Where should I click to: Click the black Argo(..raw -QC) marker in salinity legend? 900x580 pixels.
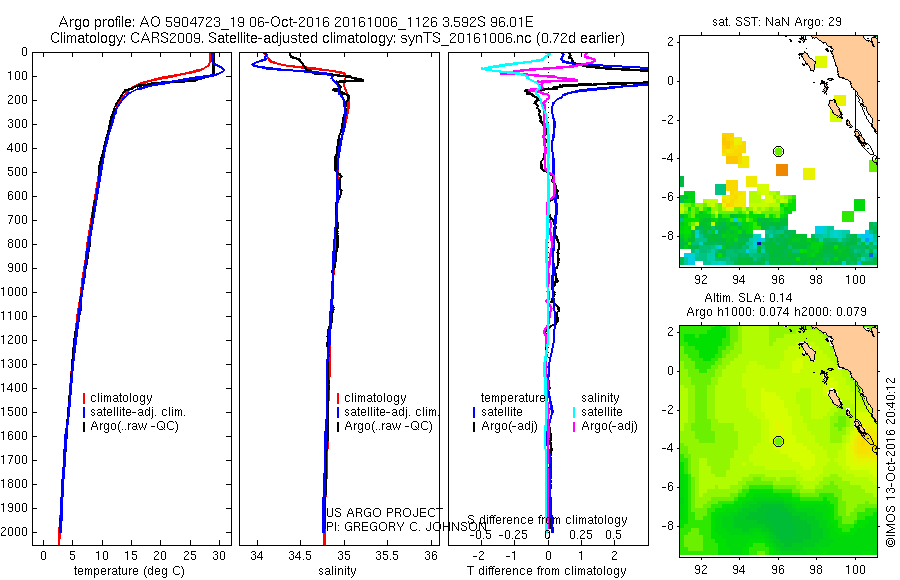(x=338, y=427)
